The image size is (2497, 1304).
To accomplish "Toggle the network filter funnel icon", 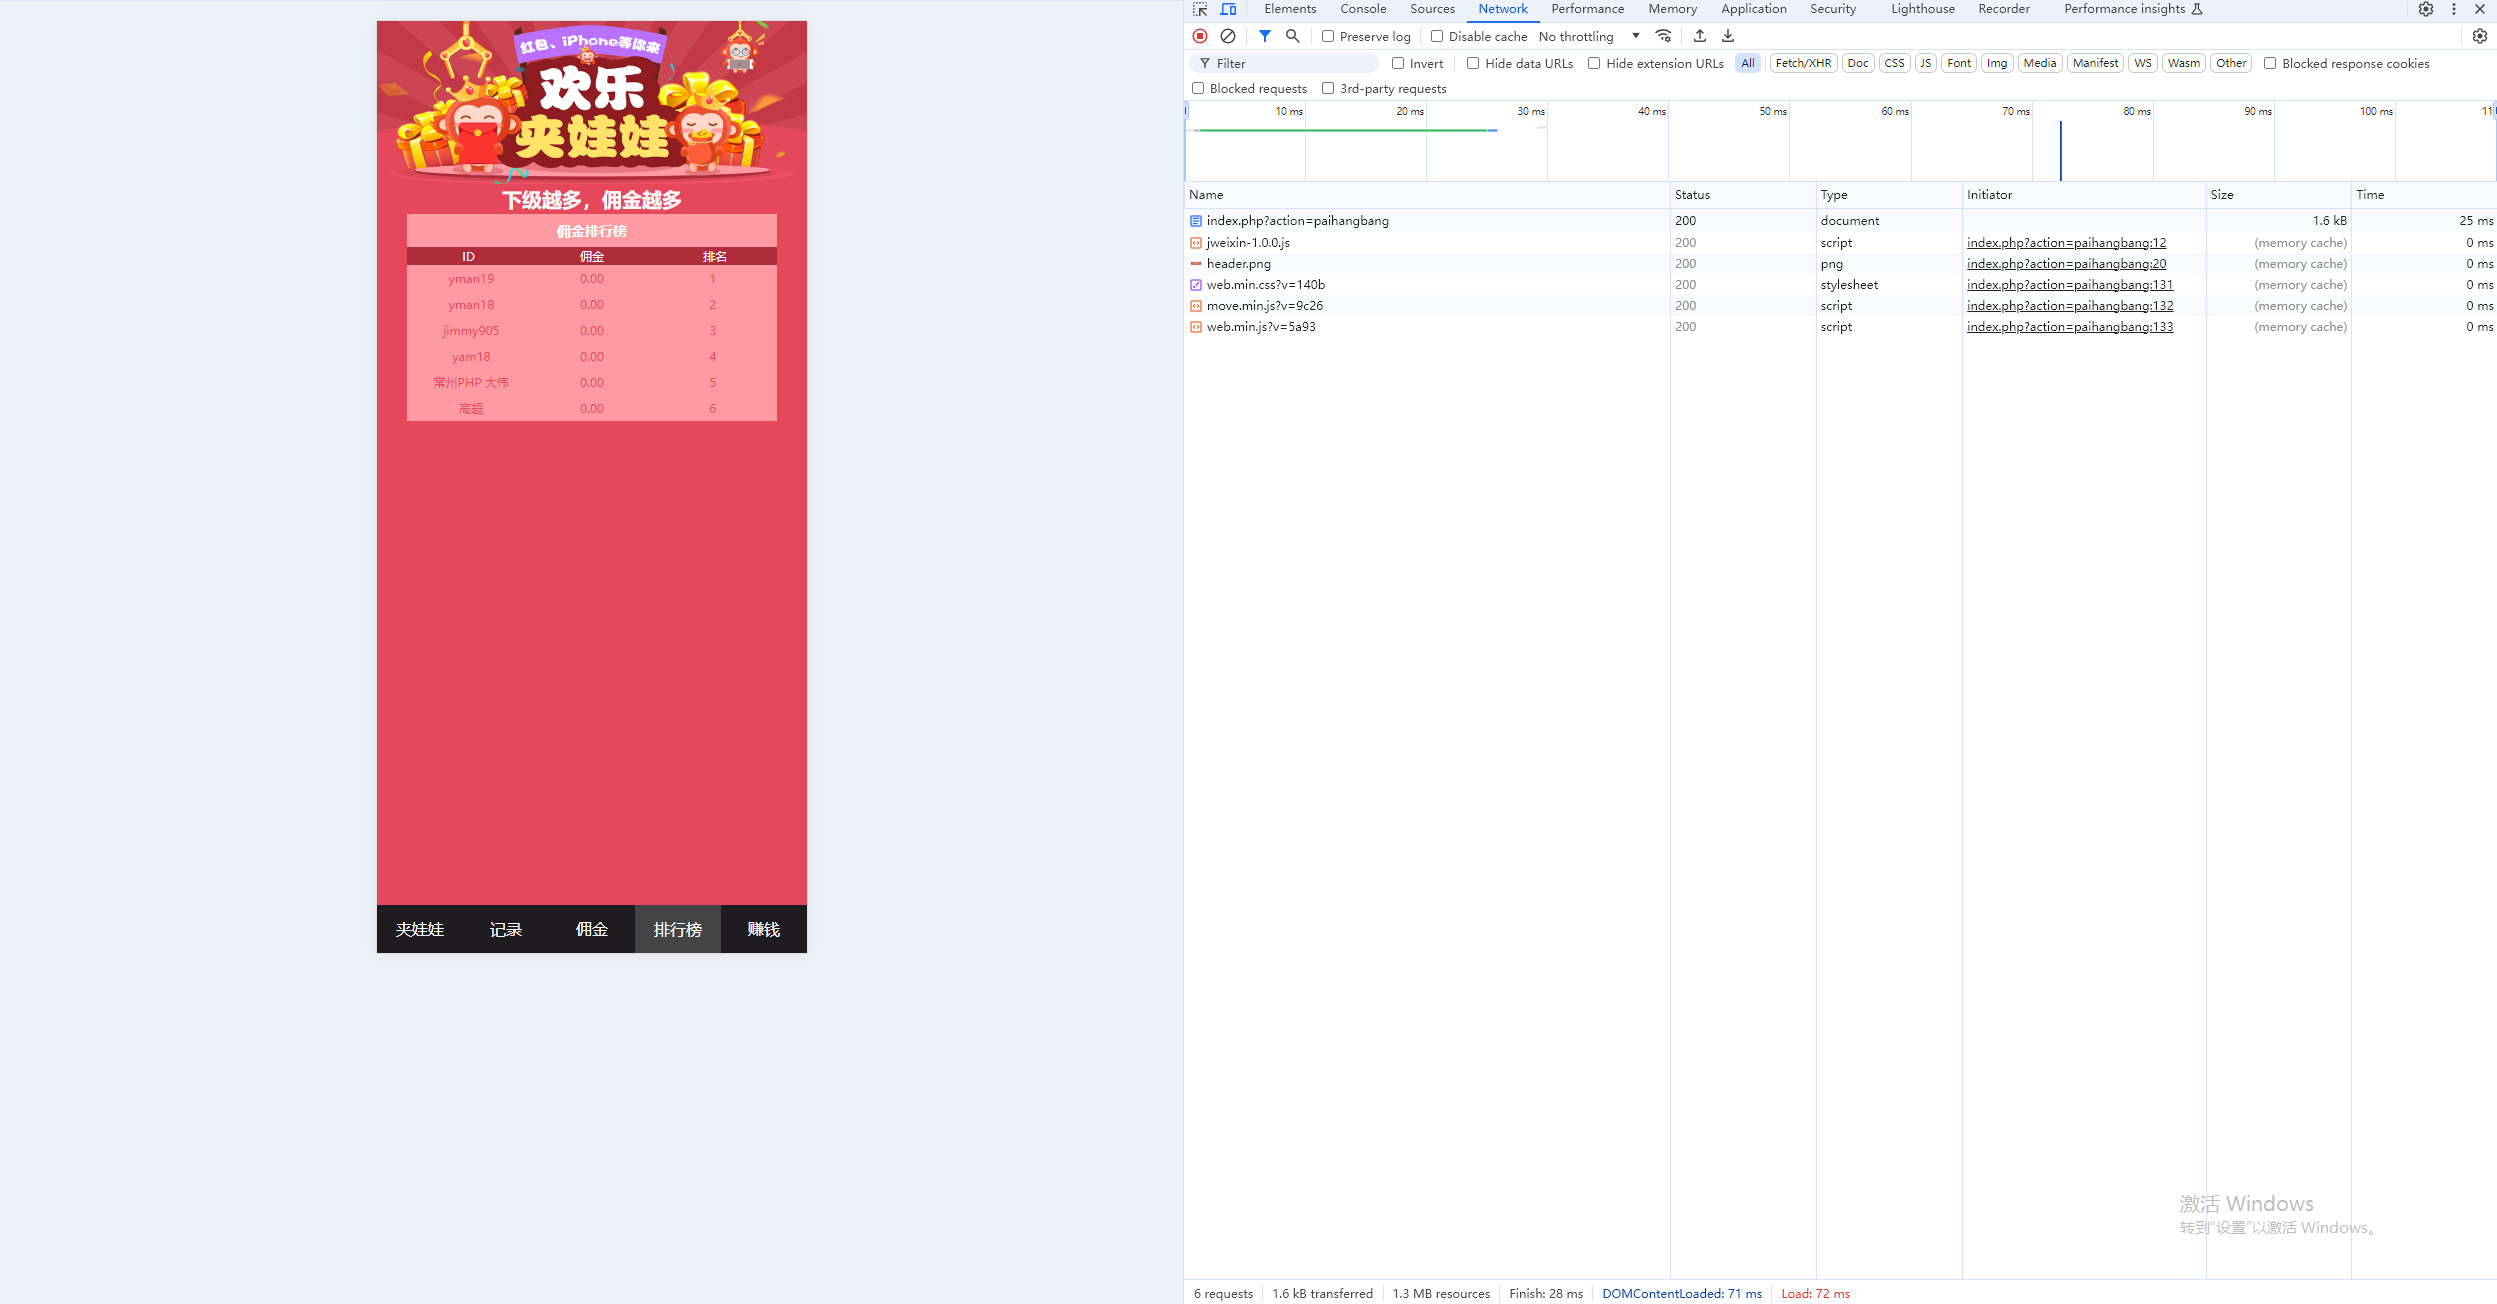I will point(1265,36).
